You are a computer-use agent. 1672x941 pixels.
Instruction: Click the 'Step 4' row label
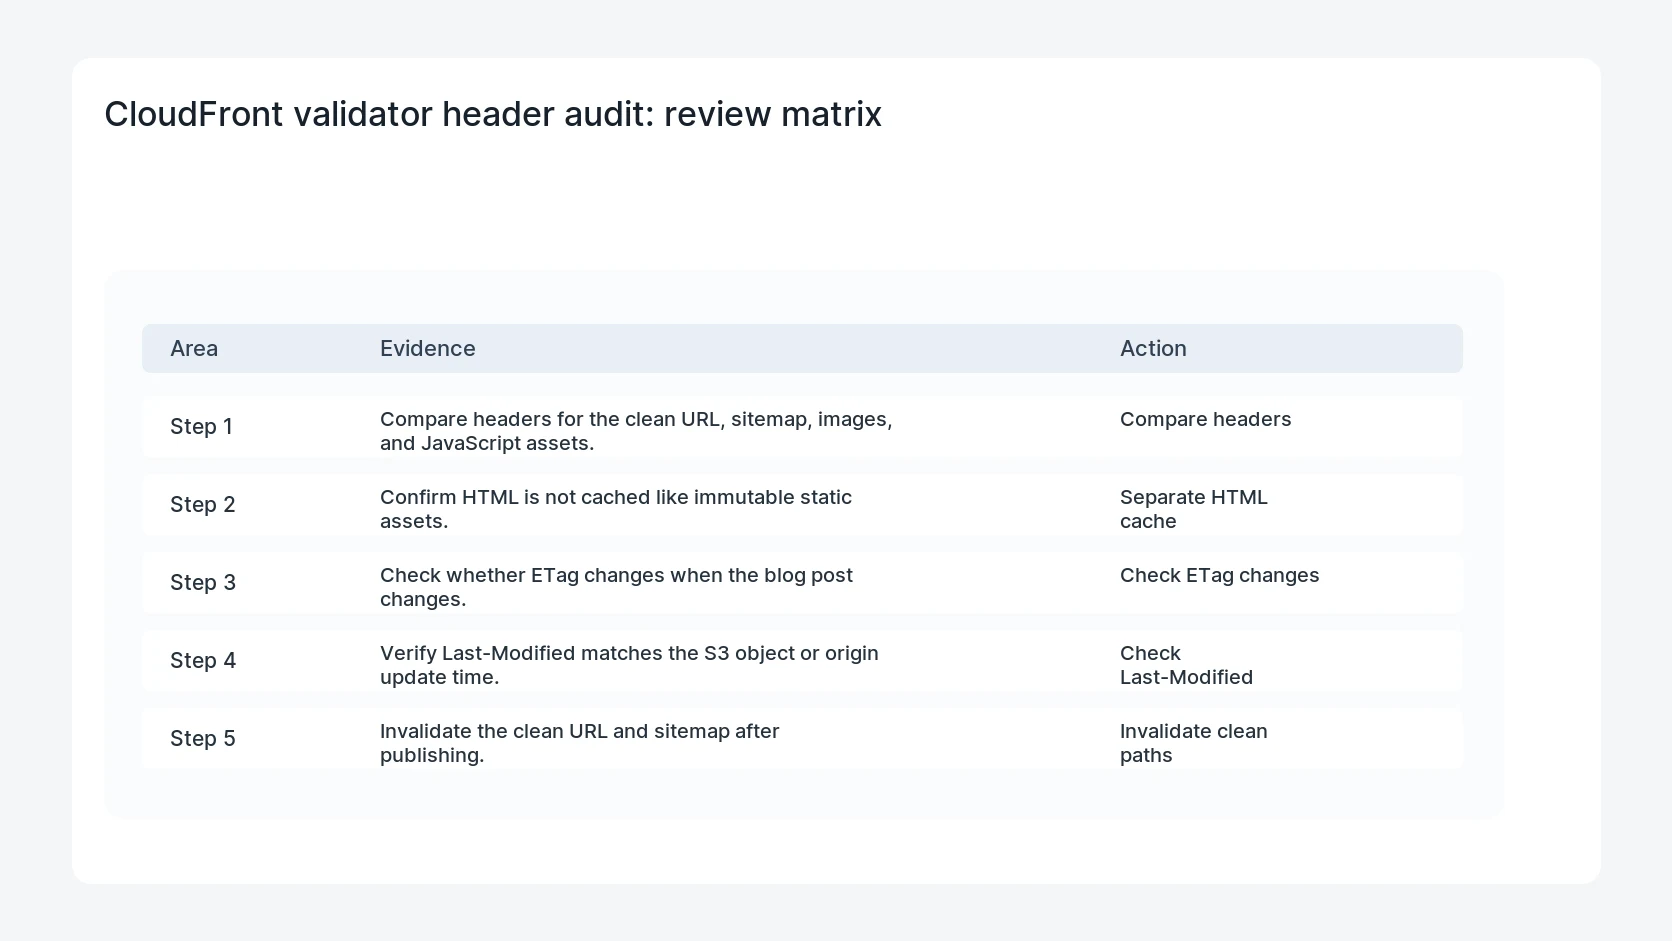coord(203,660)
